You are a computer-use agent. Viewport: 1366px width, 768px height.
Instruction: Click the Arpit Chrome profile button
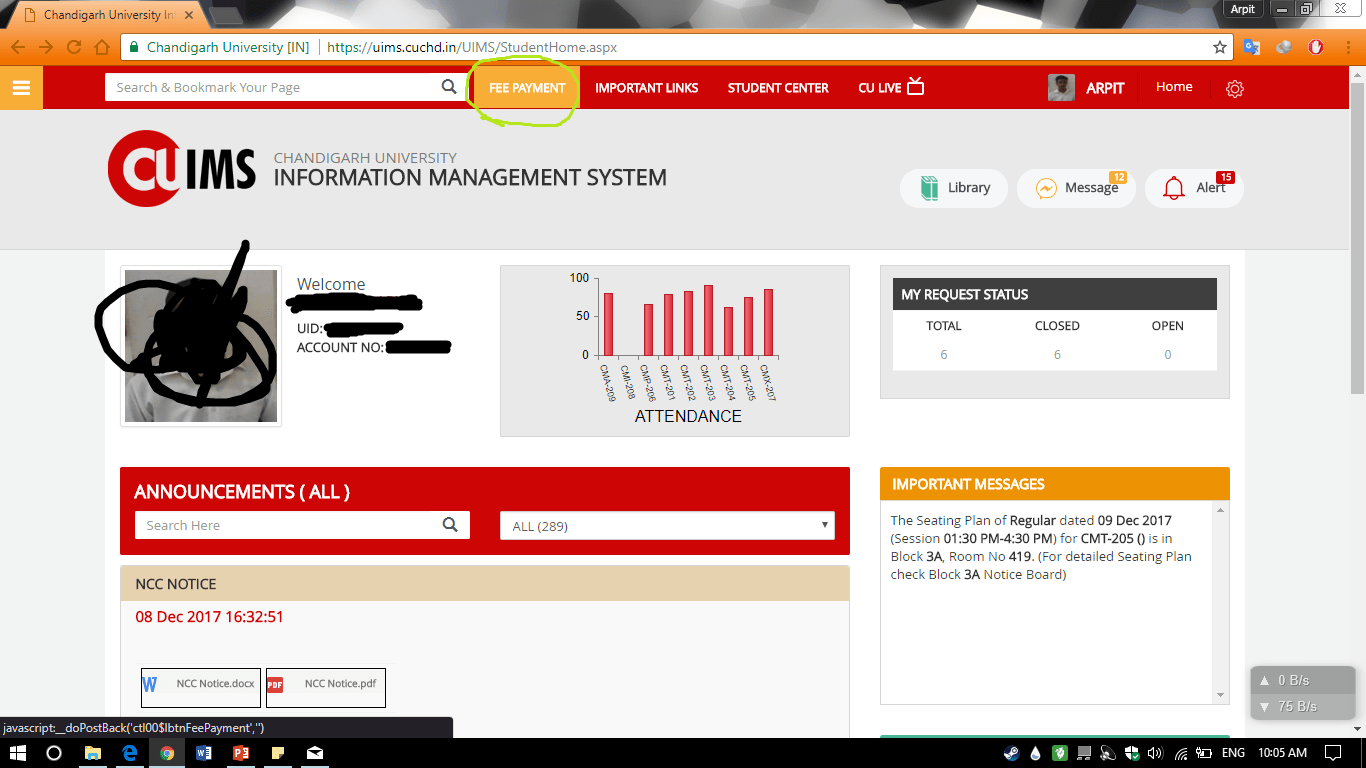tap(1242, 9)
